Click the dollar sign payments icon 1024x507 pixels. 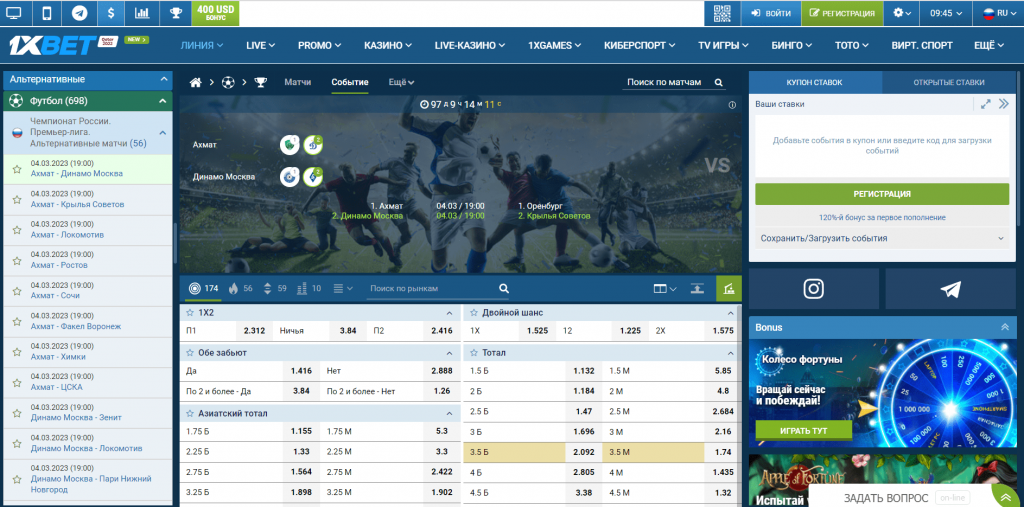coord(111,13)
